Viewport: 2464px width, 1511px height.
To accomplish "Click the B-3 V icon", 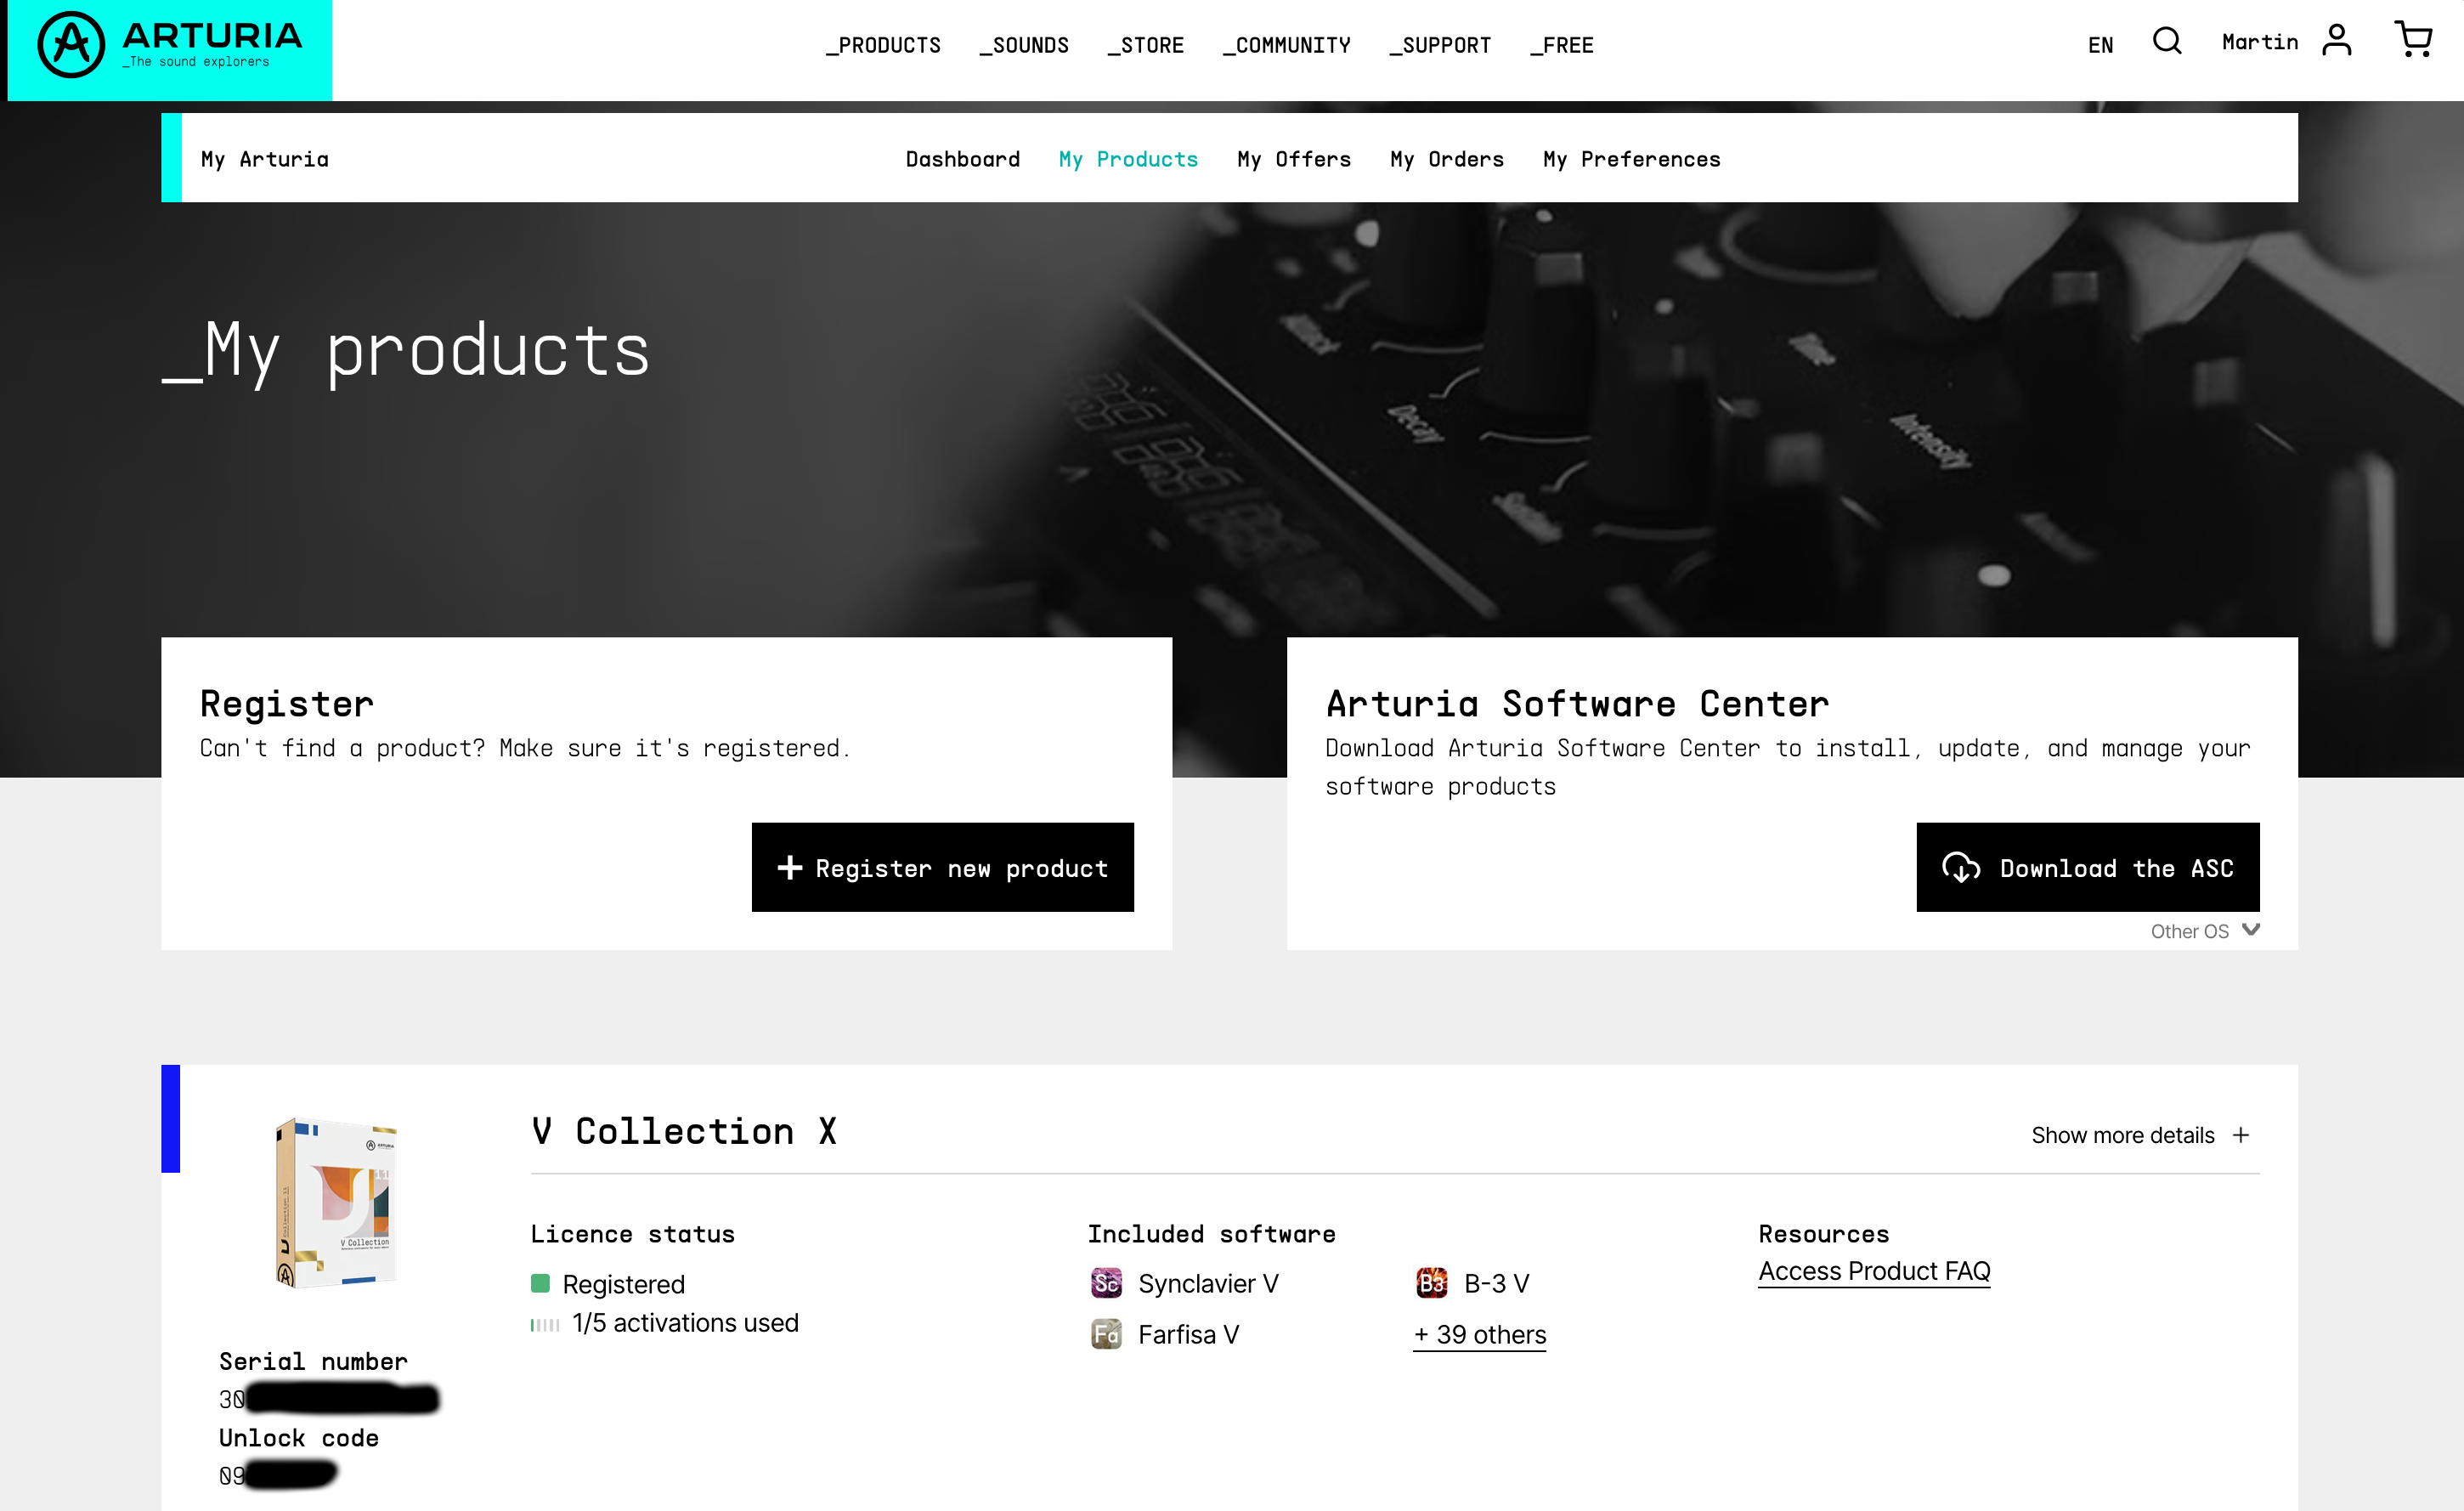I will [1431, 1283].
